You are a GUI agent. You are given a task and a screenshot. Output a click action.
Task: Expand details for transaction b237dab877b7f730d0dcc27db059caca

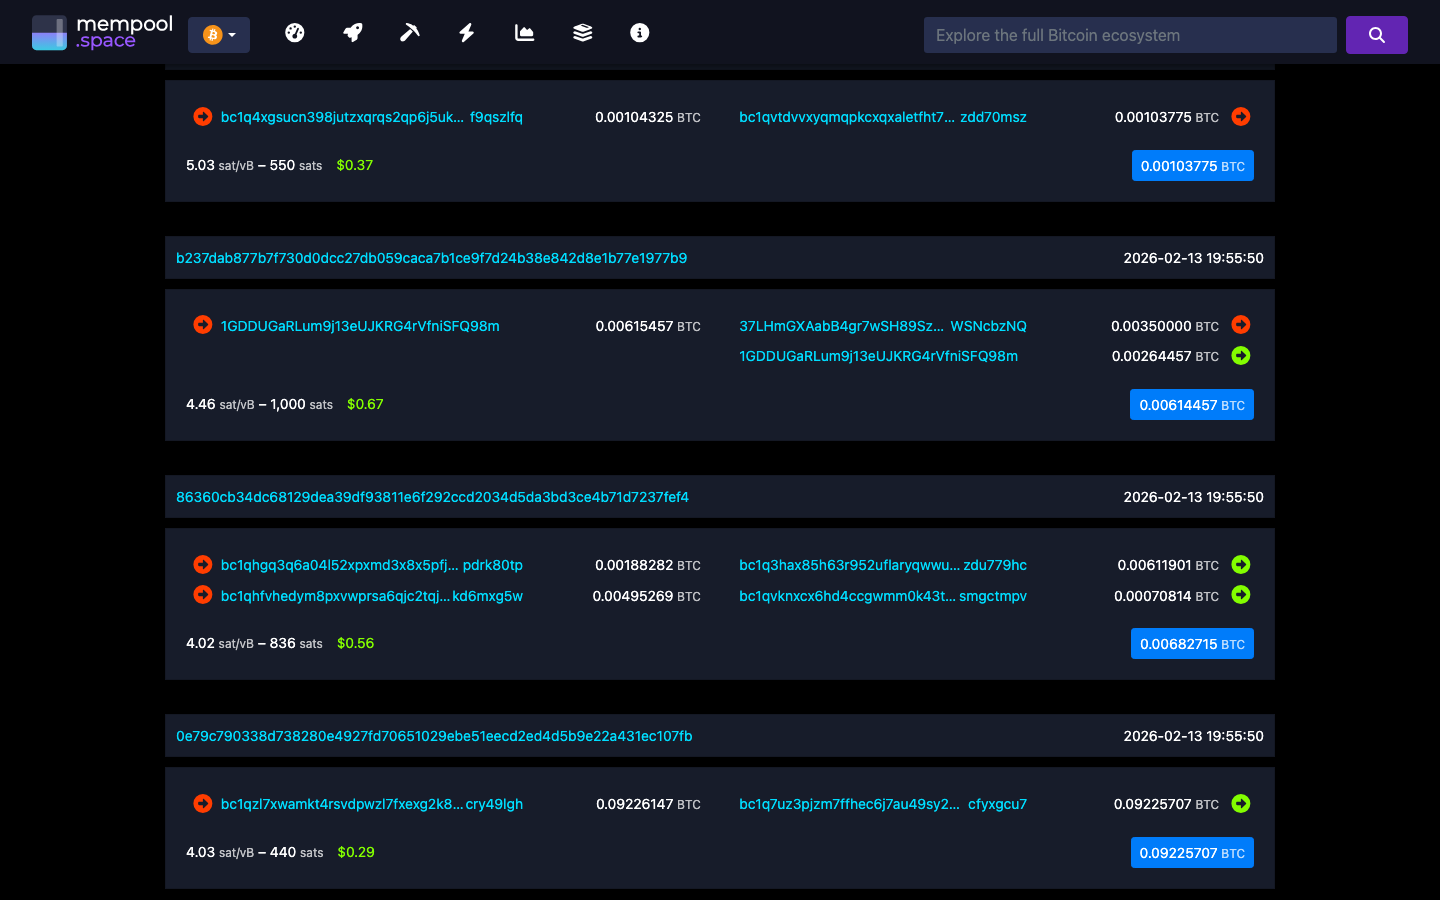click(432, 257)
